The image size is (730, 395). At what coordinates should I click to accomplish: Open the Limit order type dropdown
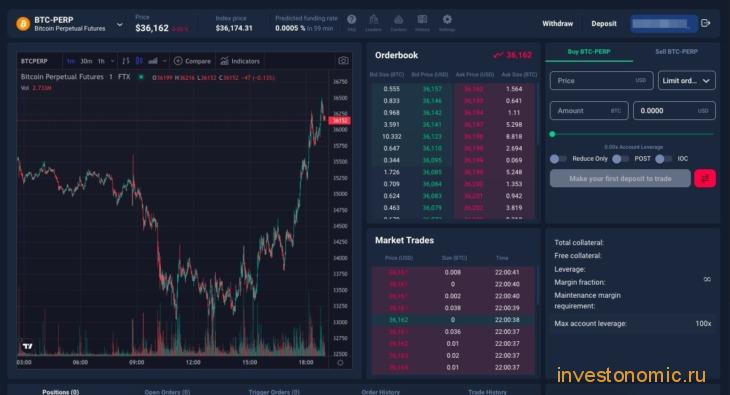[x=686, y=81]
